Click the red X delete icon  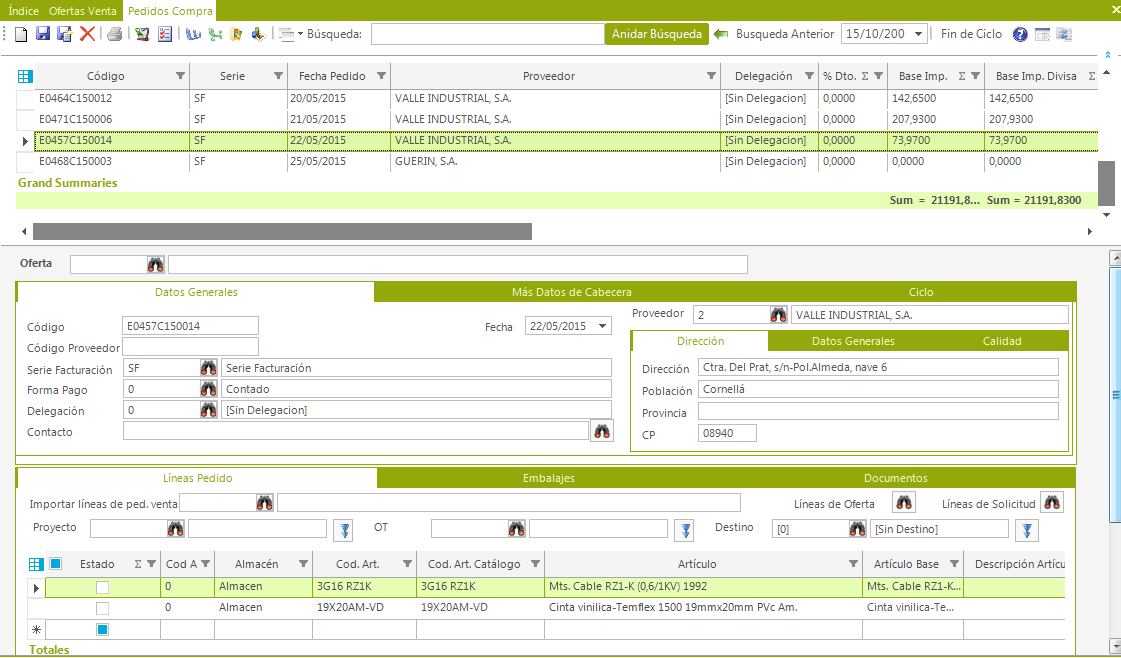pyautogui.click(x=87, y=34)
